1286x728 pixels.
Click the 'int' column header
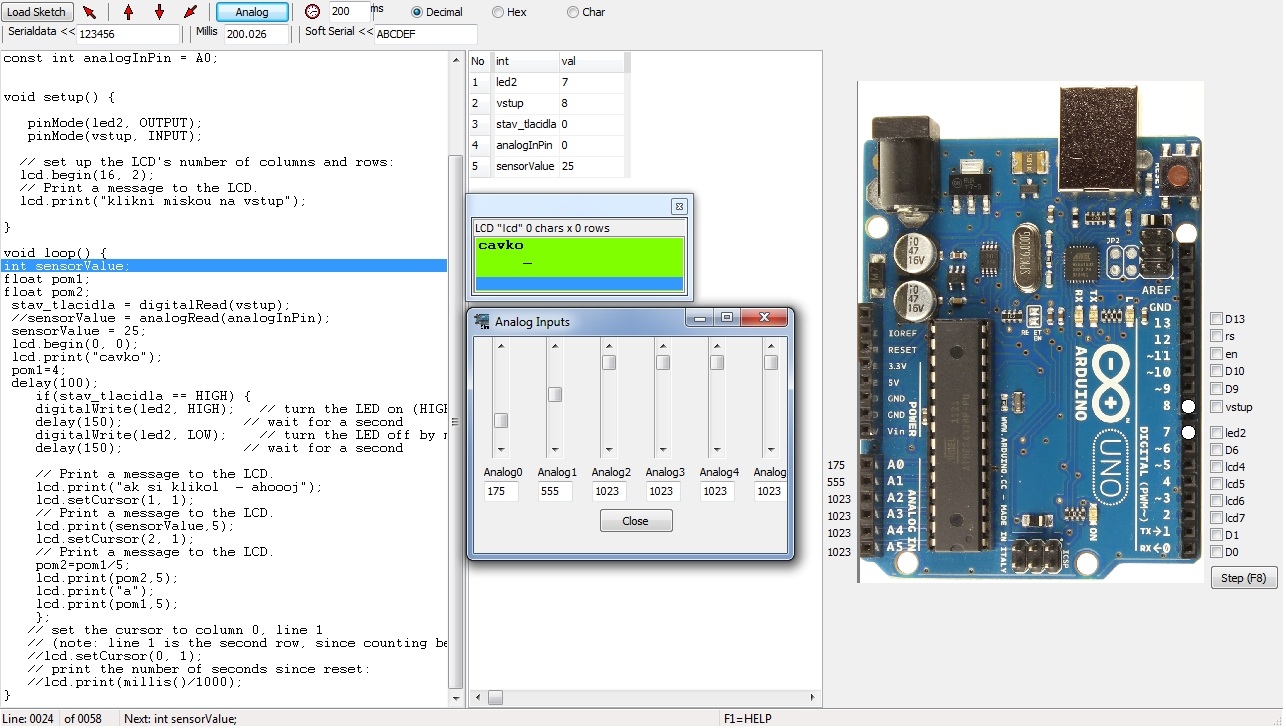[525, 62]
